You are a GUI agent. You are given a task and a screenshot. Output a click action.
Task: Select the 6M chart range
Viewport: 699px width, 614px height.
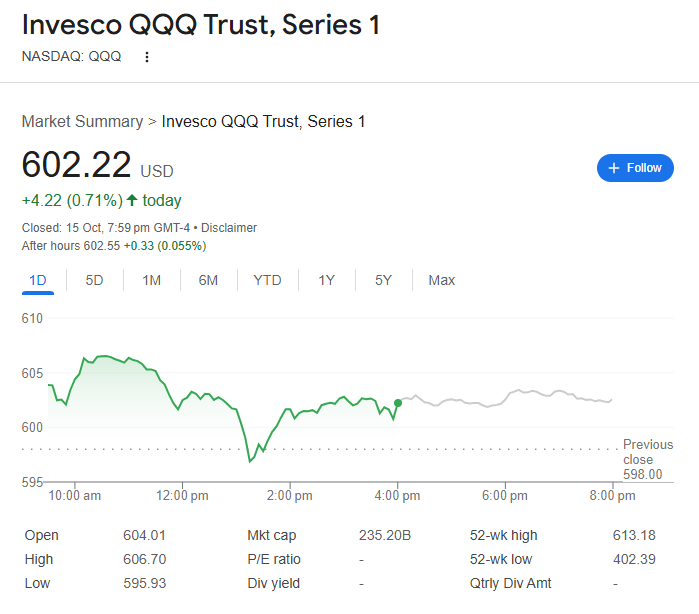[x=208, y=280]
